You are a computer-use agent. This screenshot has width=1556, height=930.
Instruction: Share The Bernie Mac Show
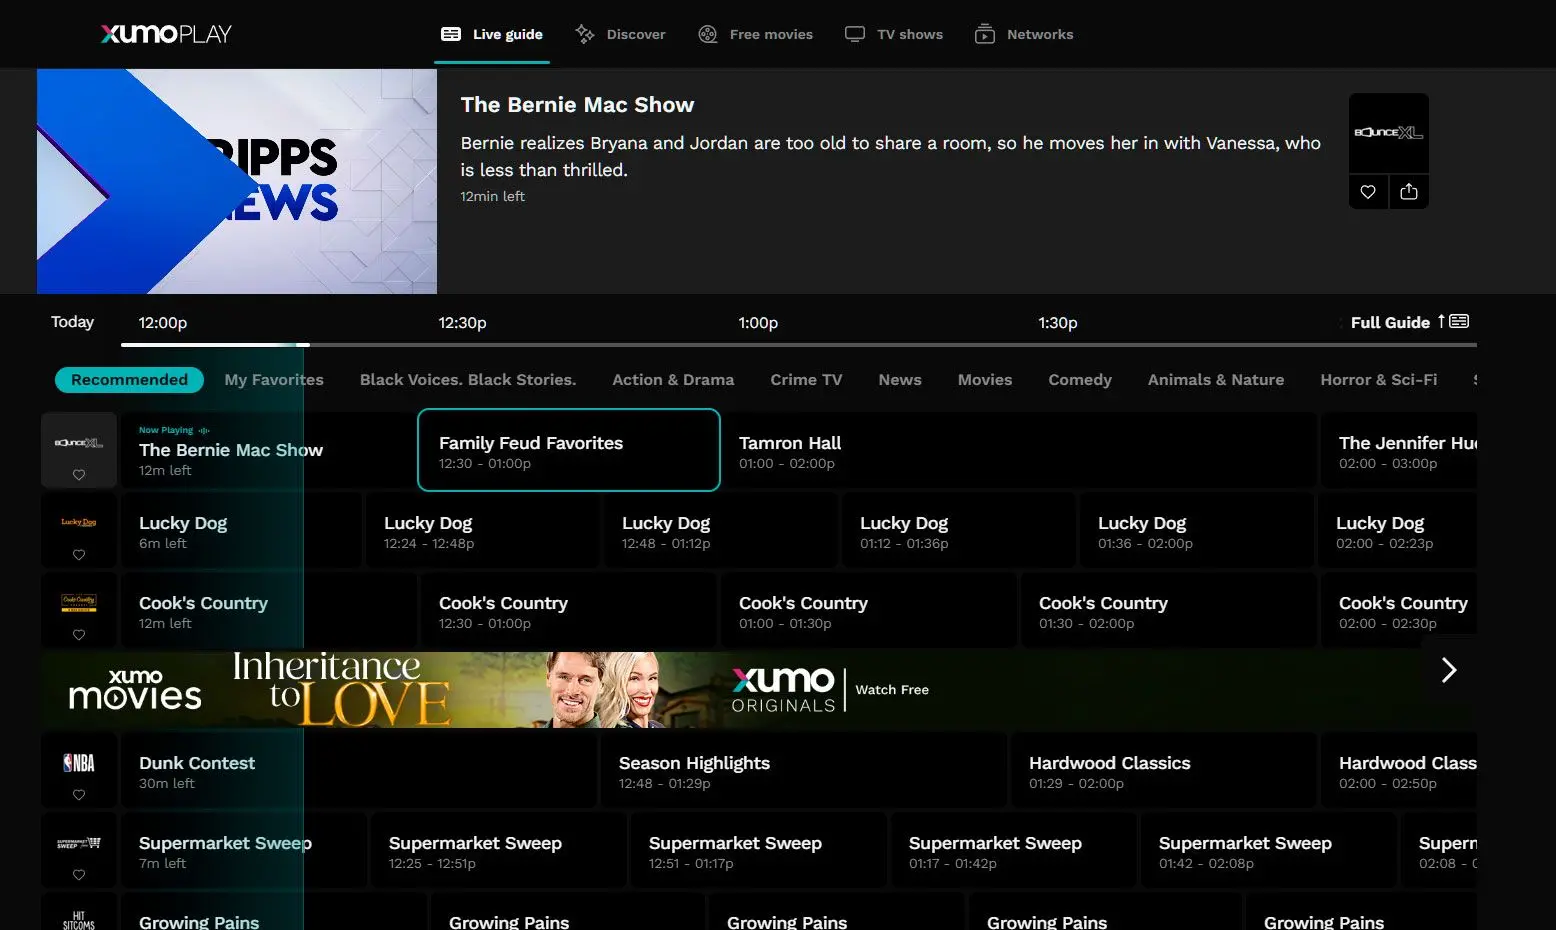click(x=1408, y=192)
